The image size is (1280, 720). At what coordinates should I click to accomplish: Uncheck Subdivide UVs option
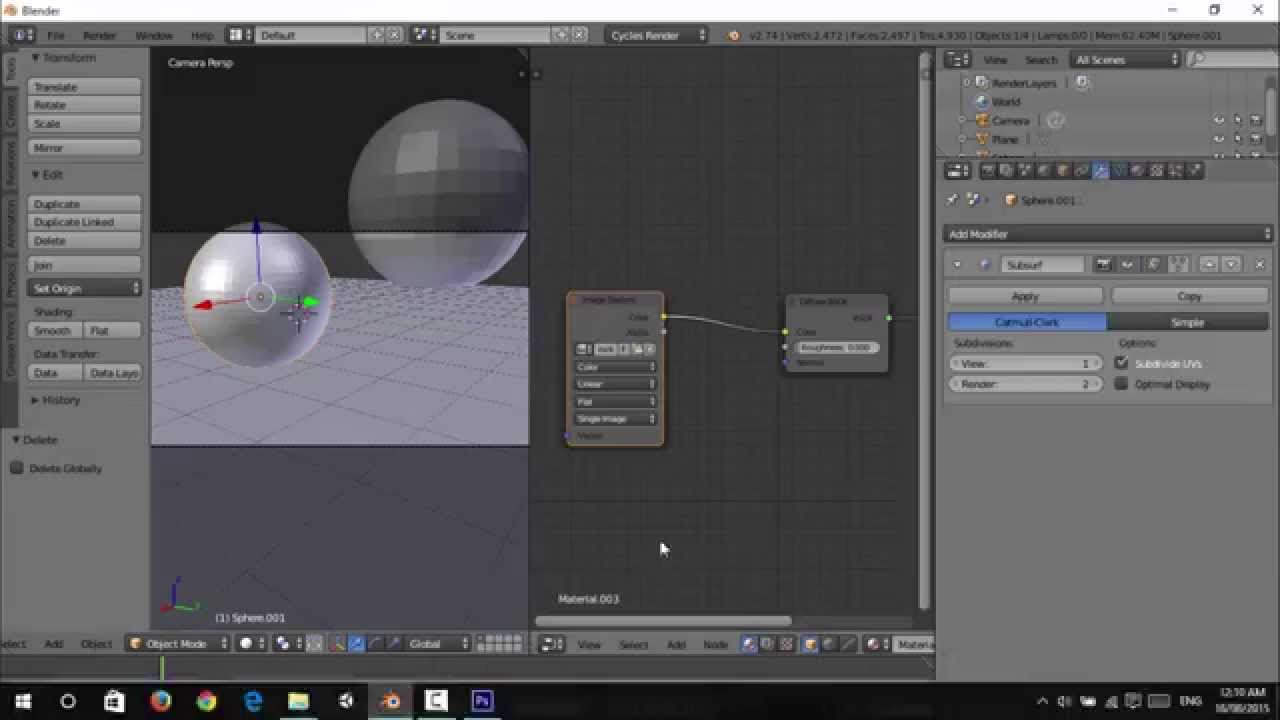coord(1121,363)
